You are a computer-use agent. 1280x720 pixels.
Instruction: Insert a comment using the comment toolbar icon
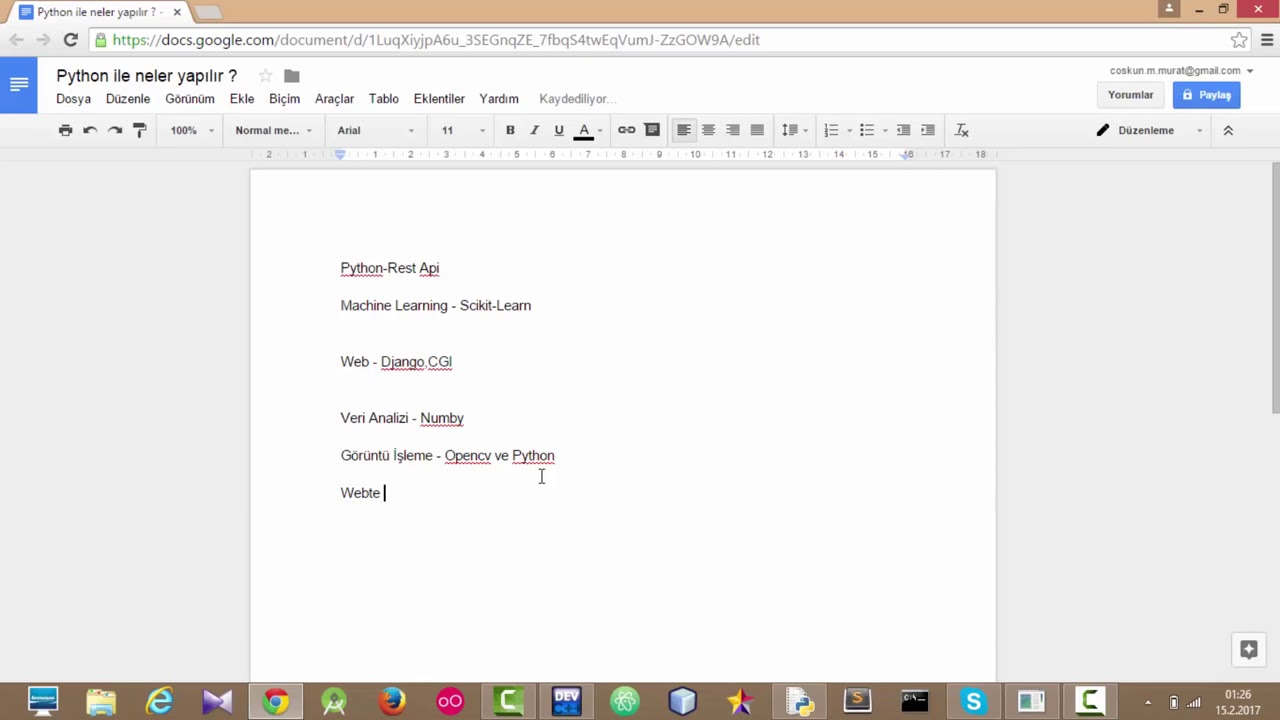[652, 130]
